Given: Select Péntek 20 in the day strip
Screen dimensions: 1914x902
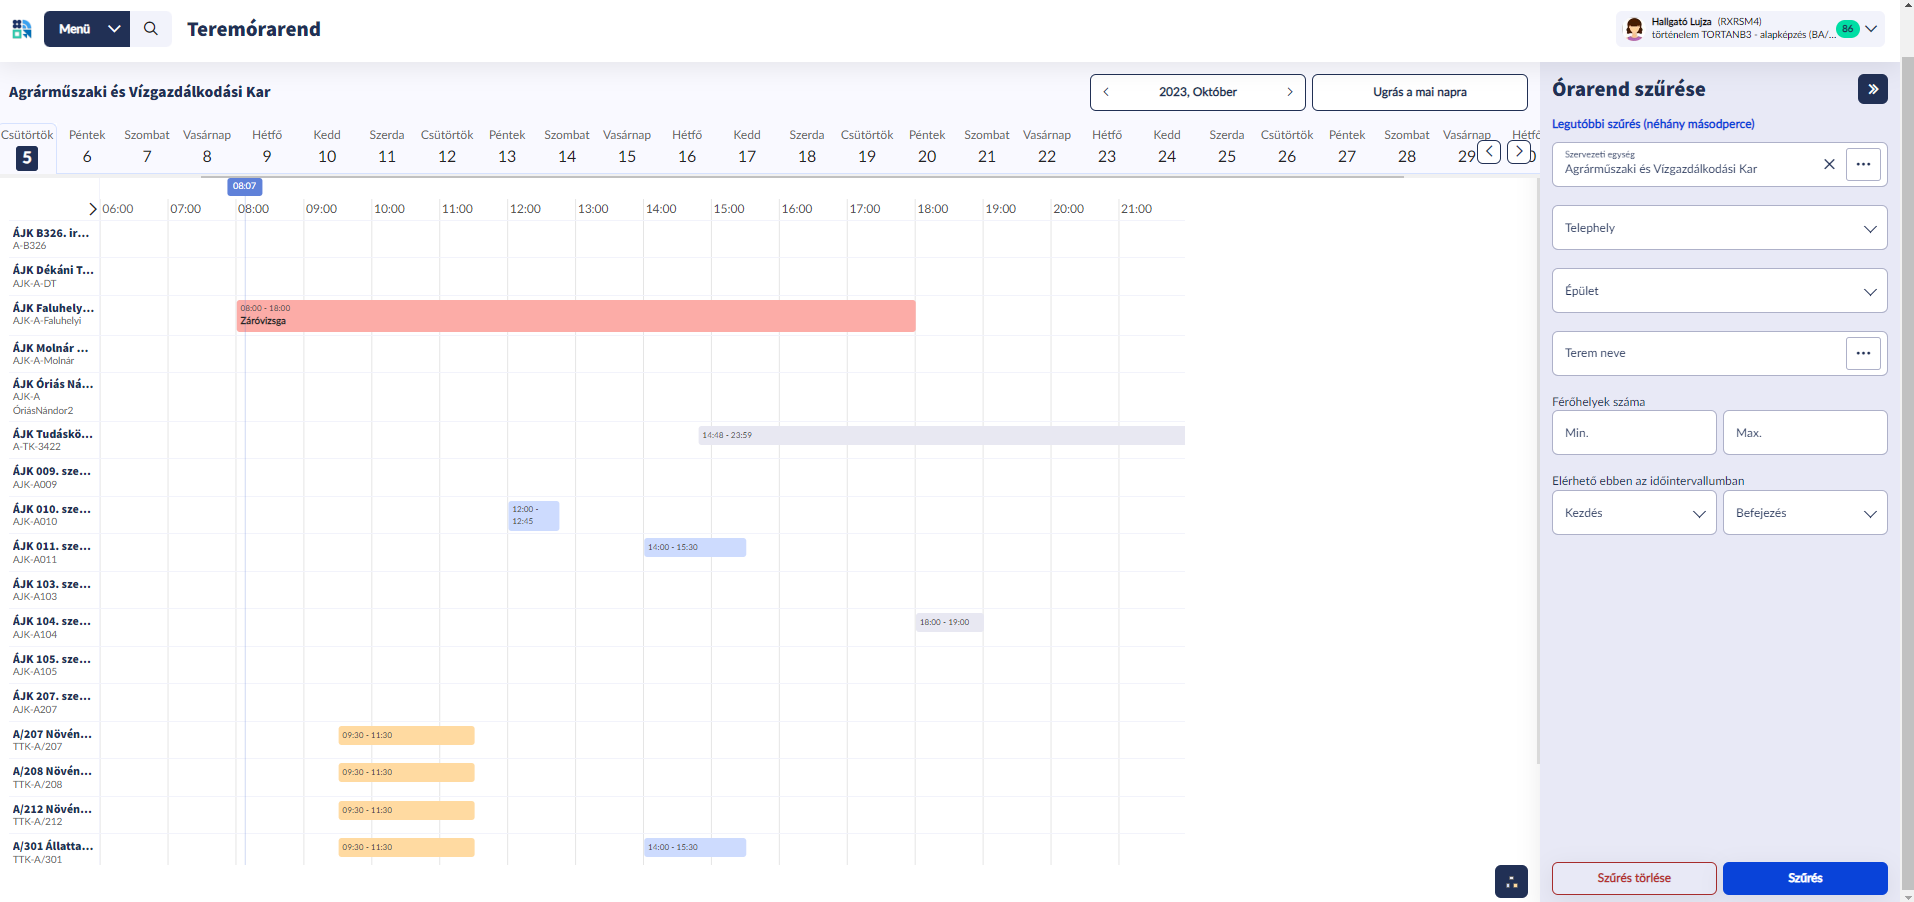Looking at the screenshot, I should 927,147.
